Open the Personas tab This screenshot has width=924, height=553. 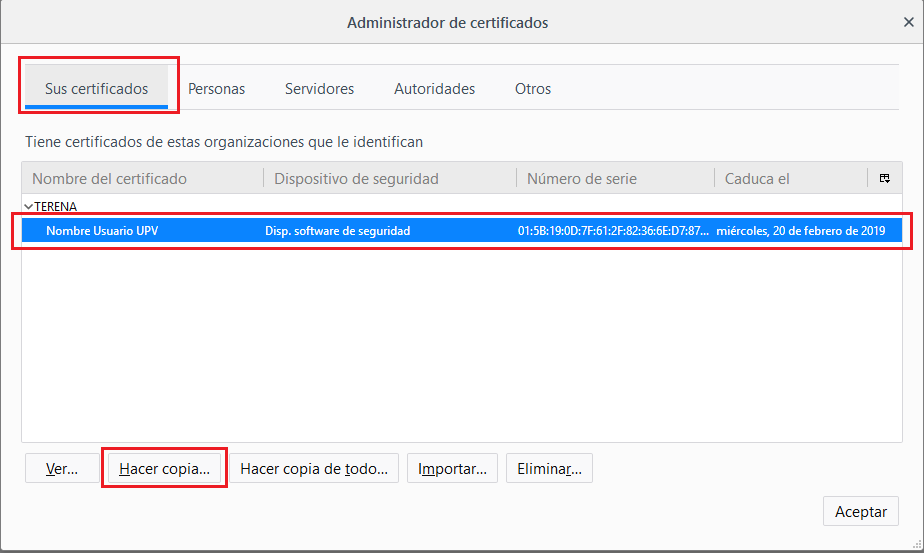coord(216,89)
